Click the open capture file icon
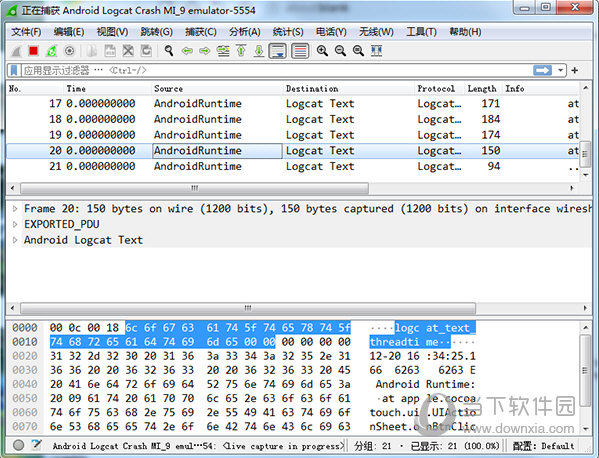The width and height of the screenshot is (599, 458). (92, 51)
